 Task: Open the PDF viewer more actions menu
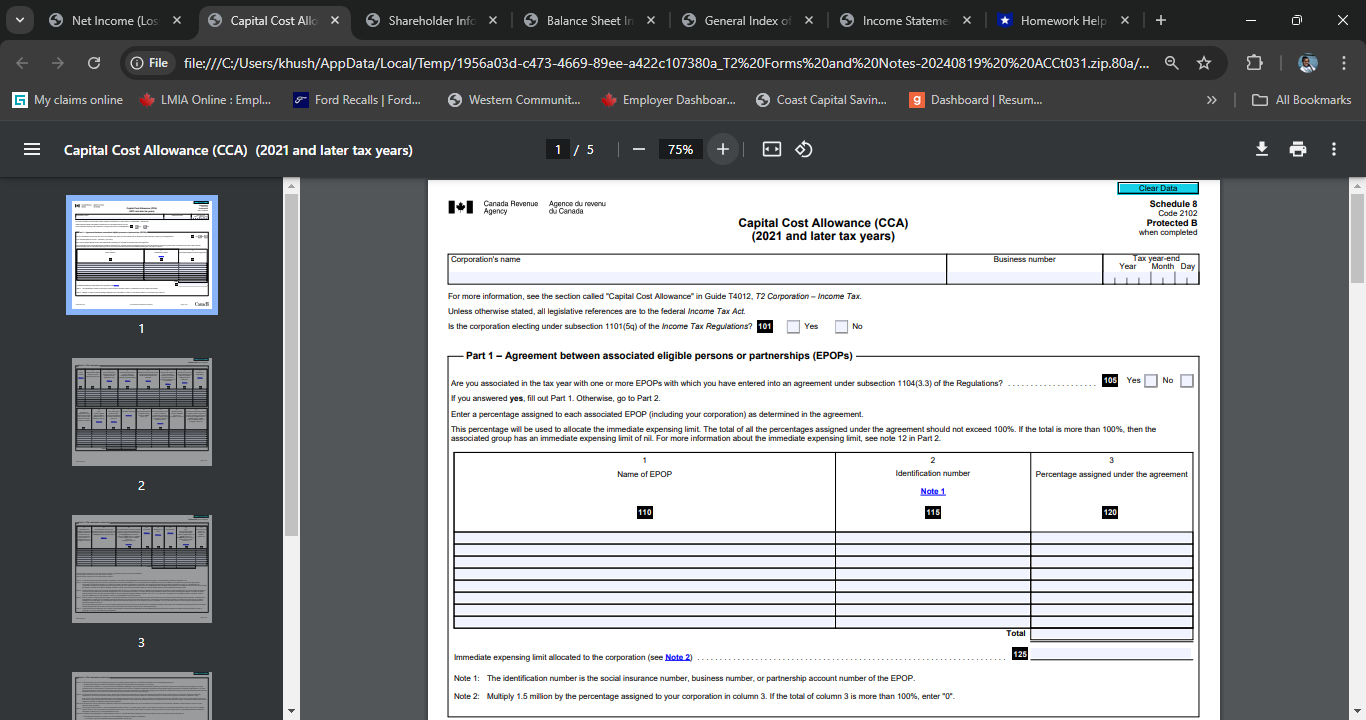coord(1334,149)
